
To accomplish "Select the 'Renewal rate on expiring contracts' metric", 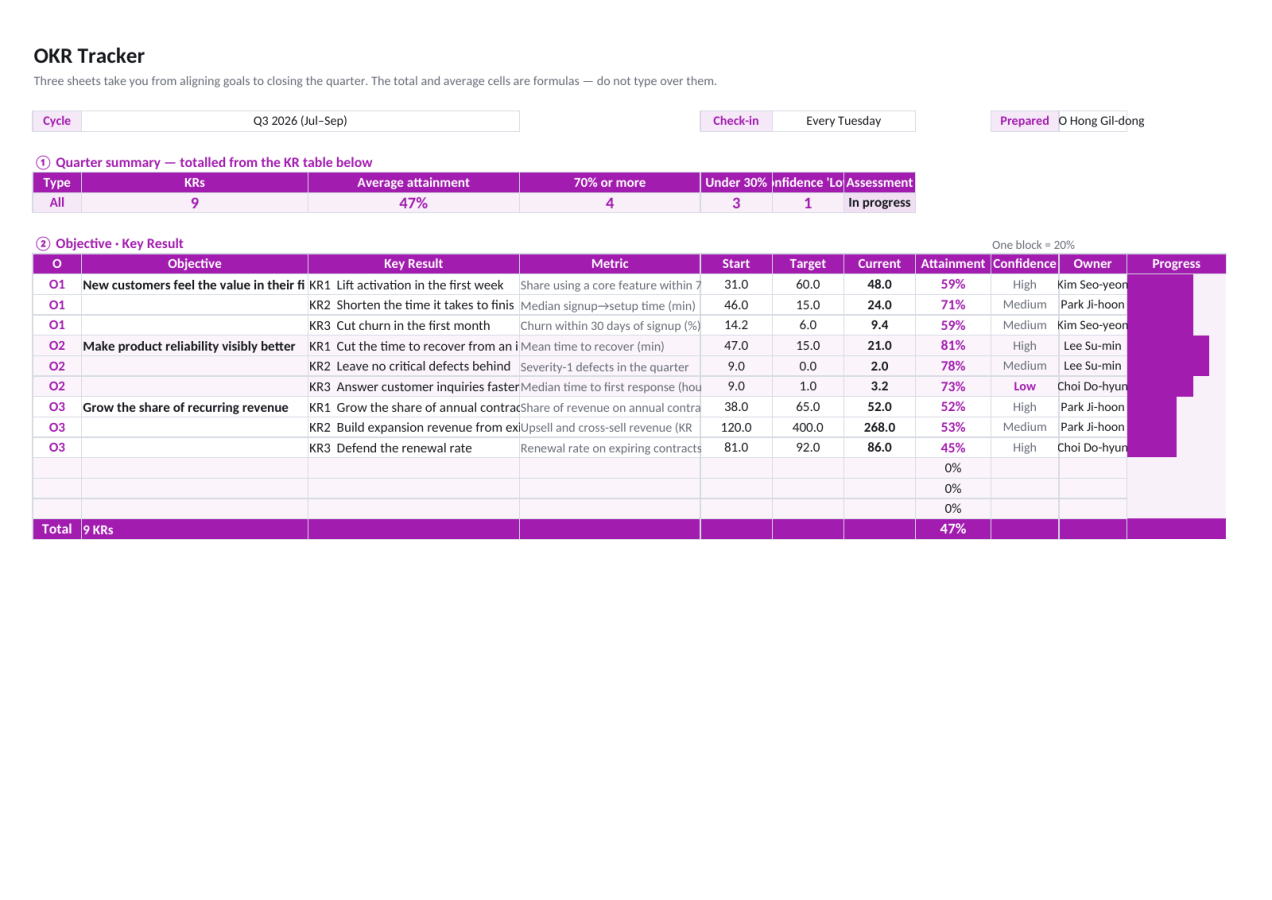I will 610,448.
